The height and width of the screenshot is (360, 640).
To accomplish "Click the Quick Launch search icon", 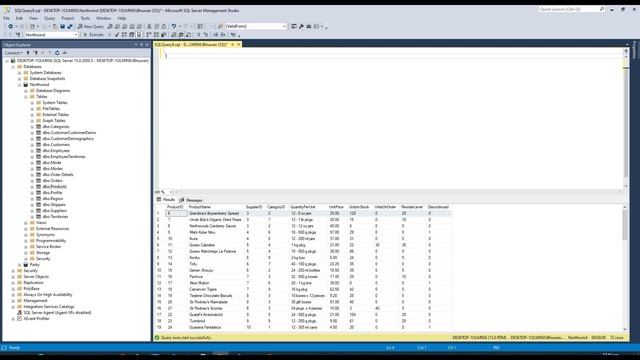I will pos(602,9).
